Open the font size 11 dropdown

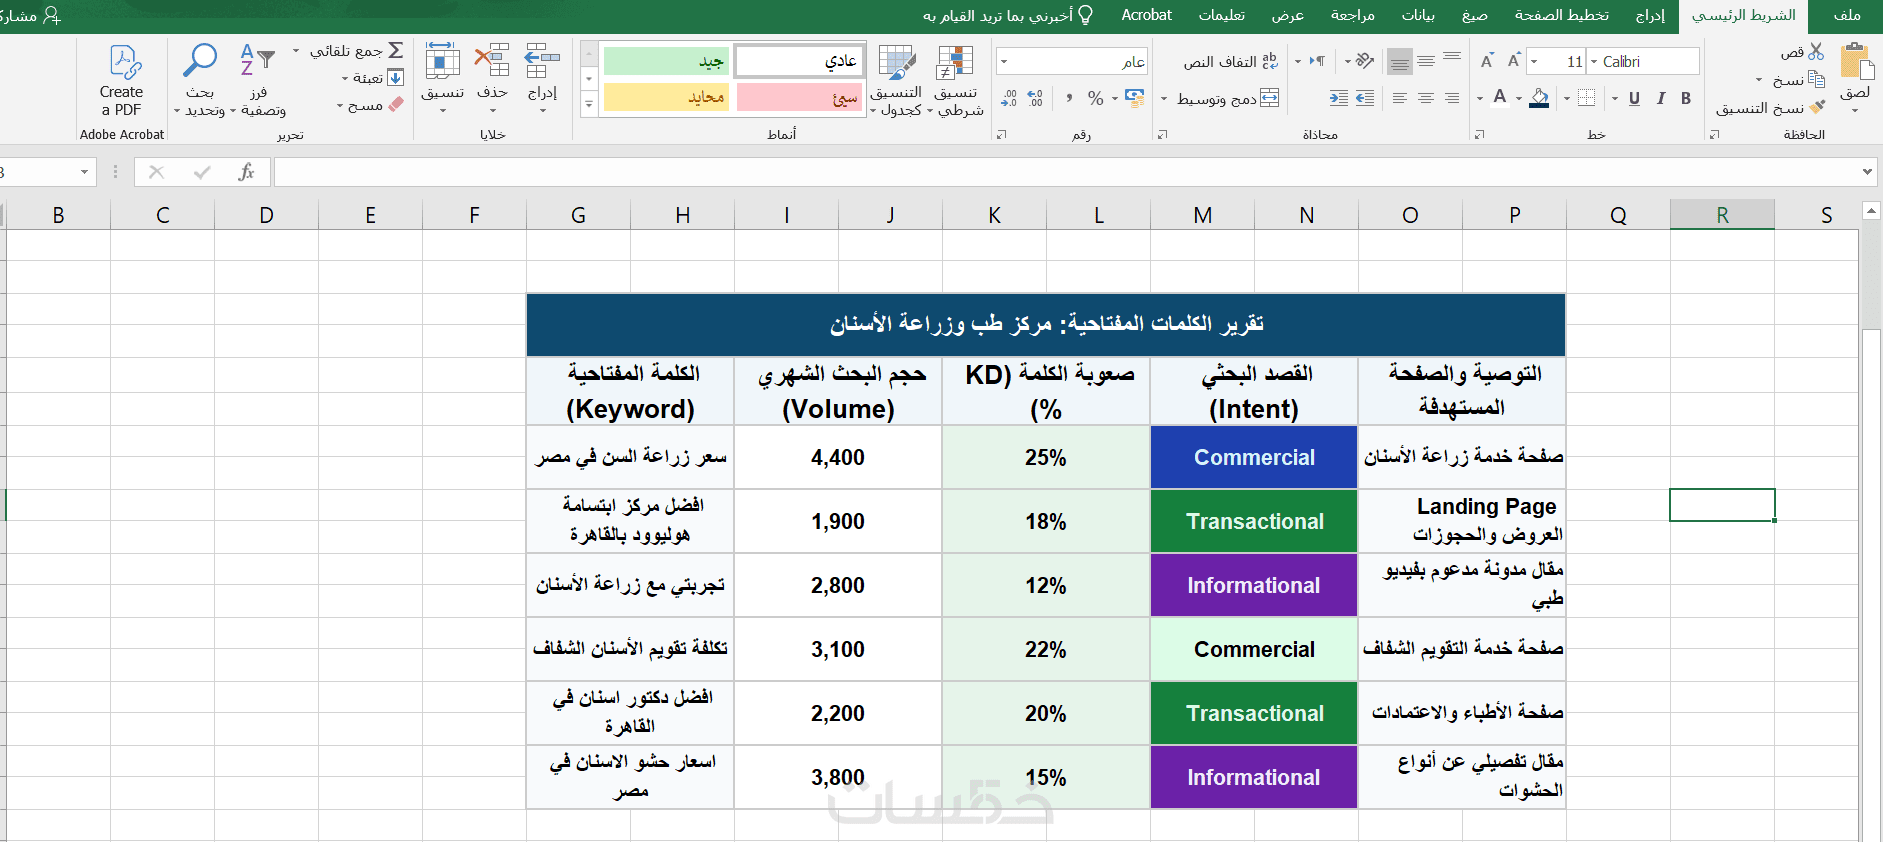click(1534, 61)
